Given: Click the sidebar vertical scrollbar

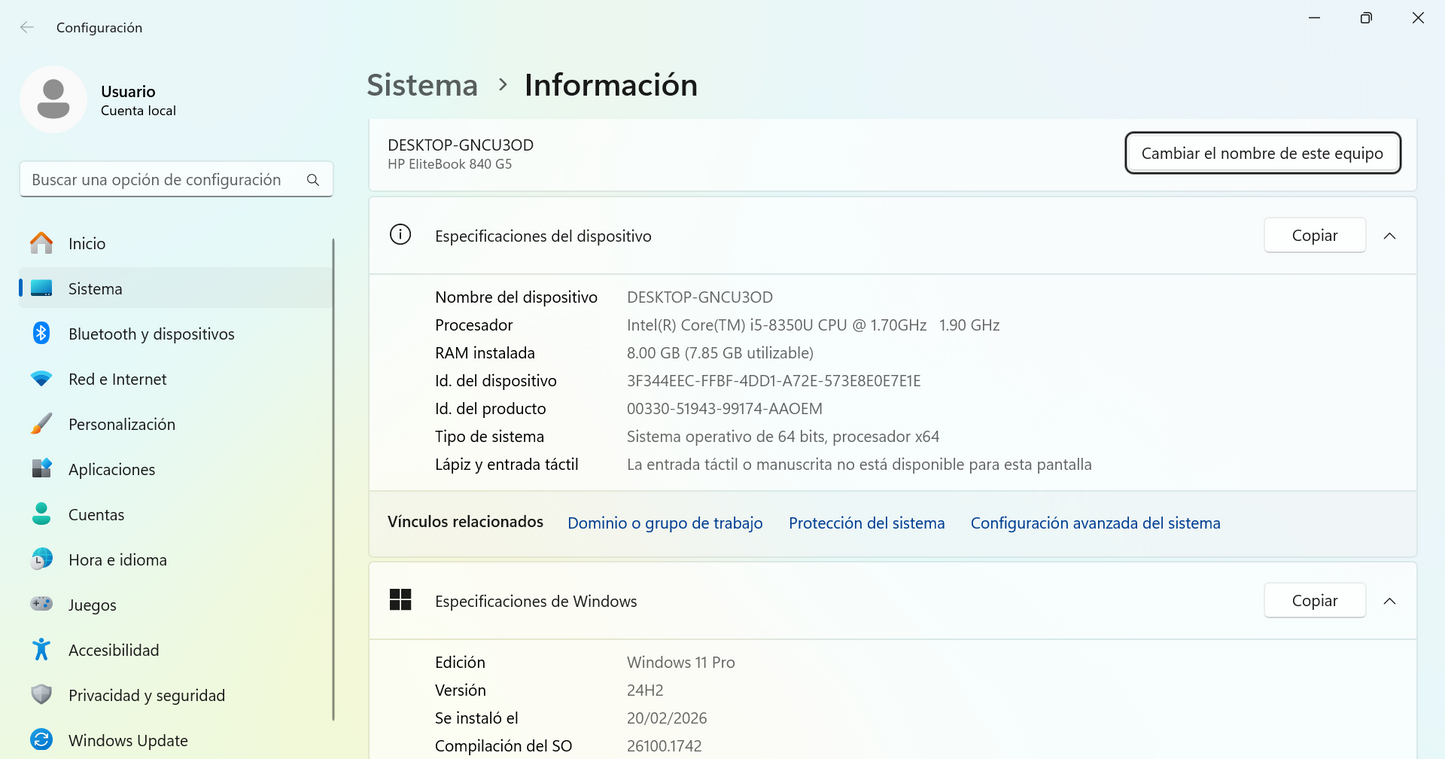Looking at the screenshot, I should [x=333, y=480].
